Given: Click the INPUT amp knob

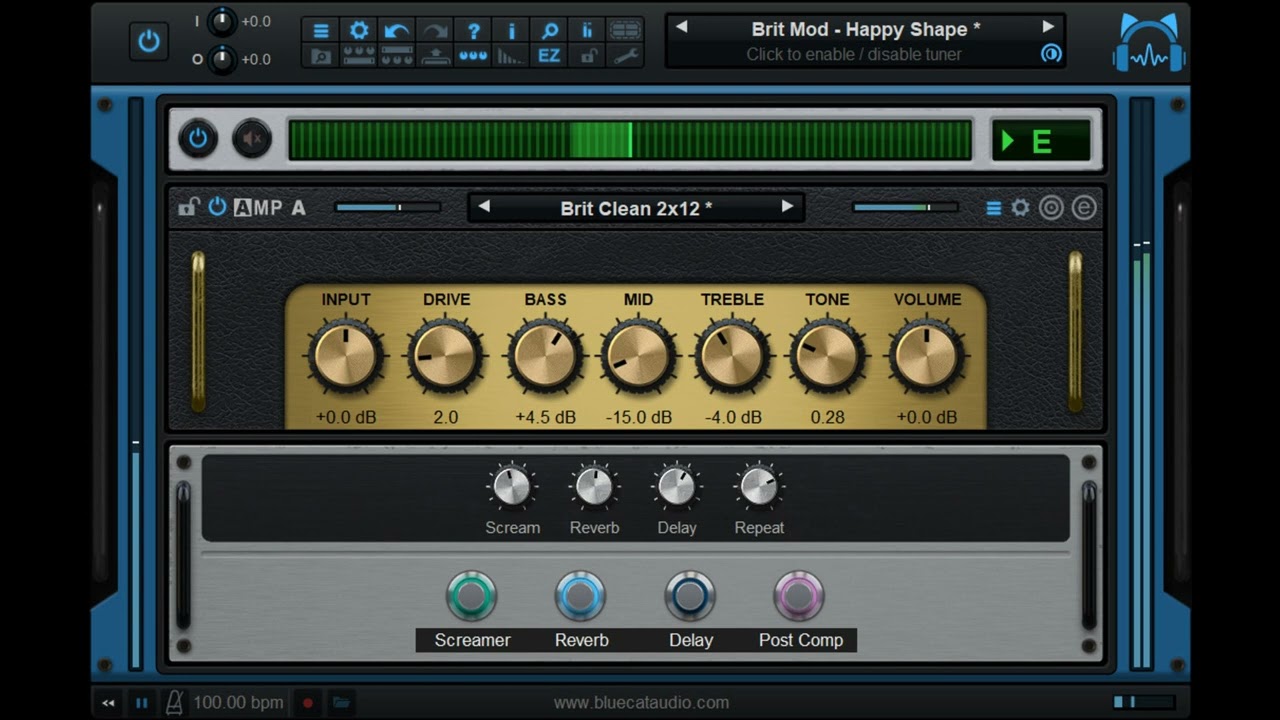Looking at the screenshot, I should tap(346, 356).
